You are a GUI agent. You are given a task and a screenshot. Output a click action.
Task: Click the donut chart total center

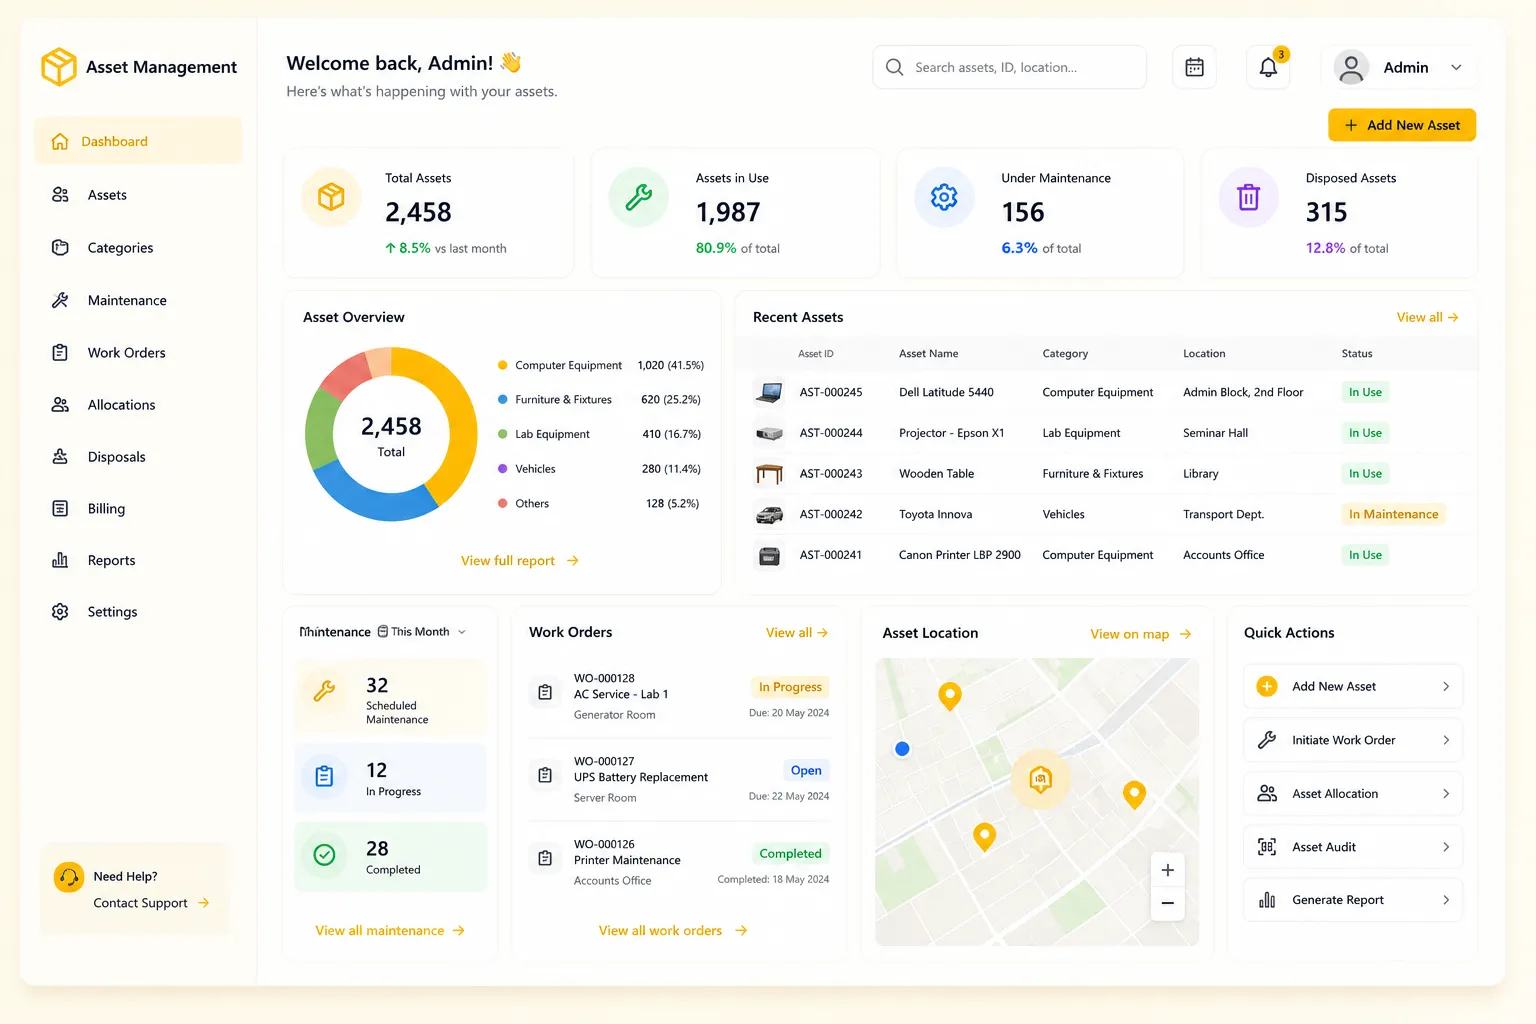(x=391, y=436)
